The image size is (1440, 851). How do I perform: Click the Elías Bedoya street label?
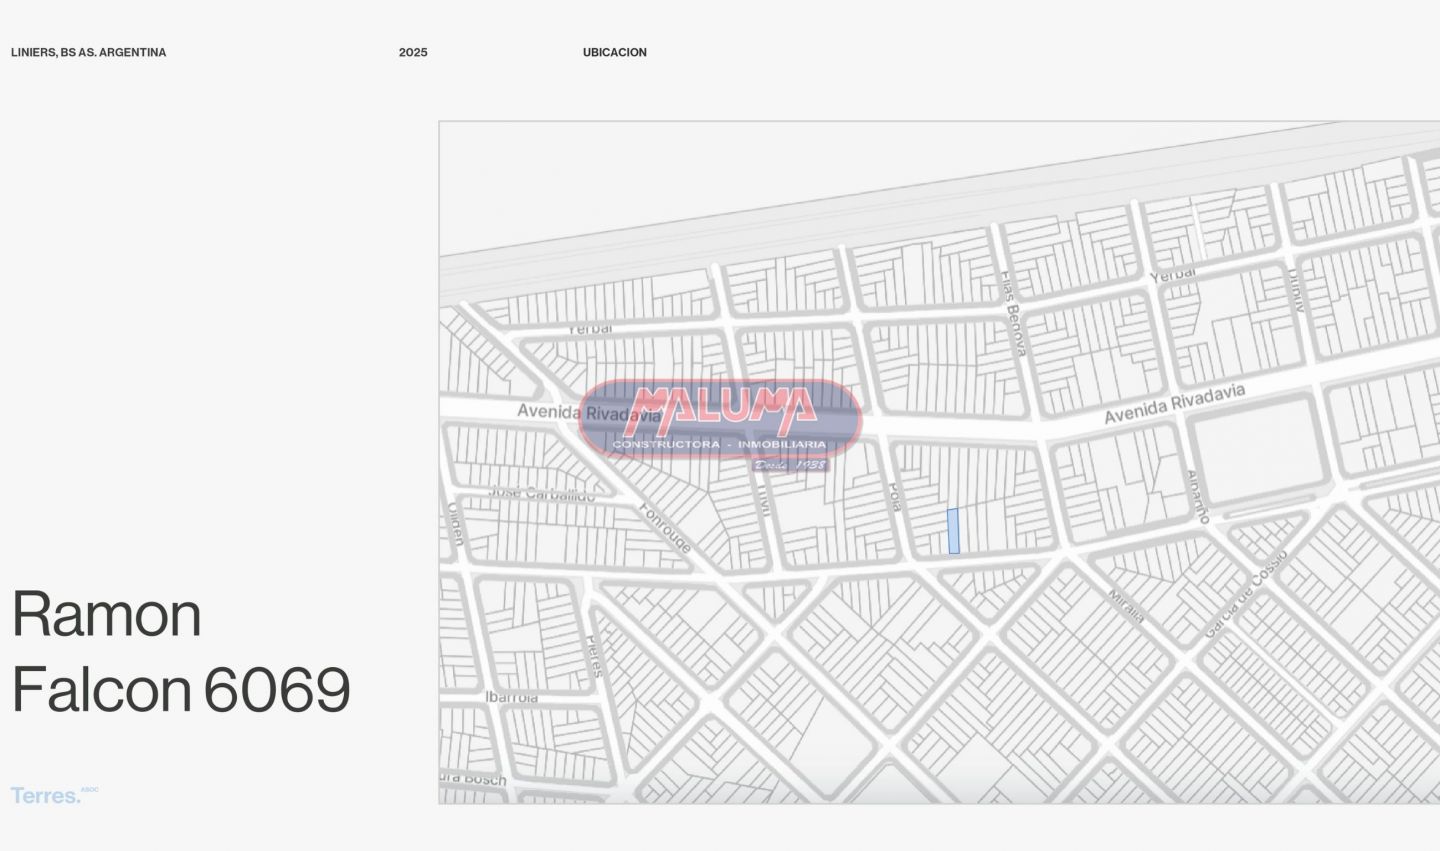(1013, 313)
